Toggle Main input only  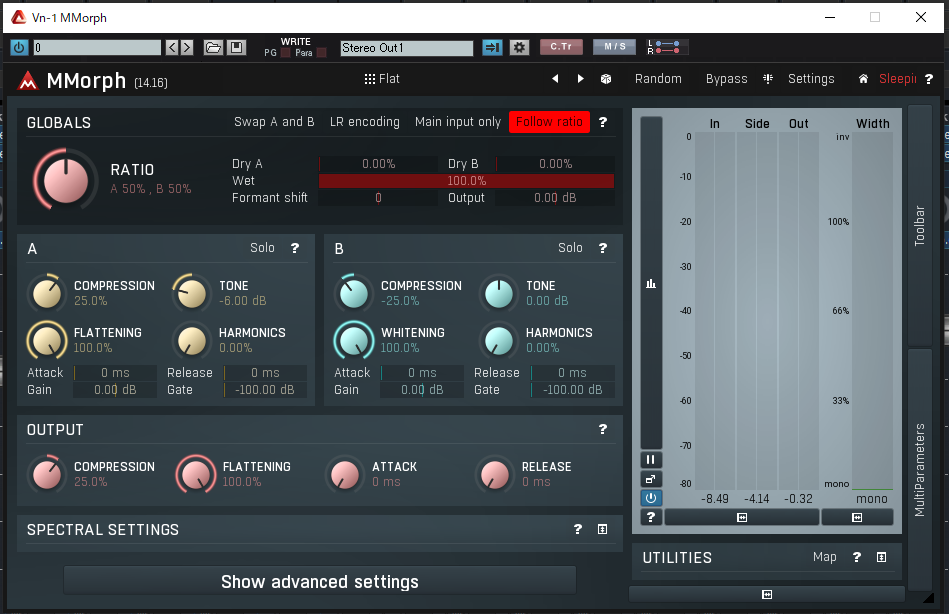458,122
